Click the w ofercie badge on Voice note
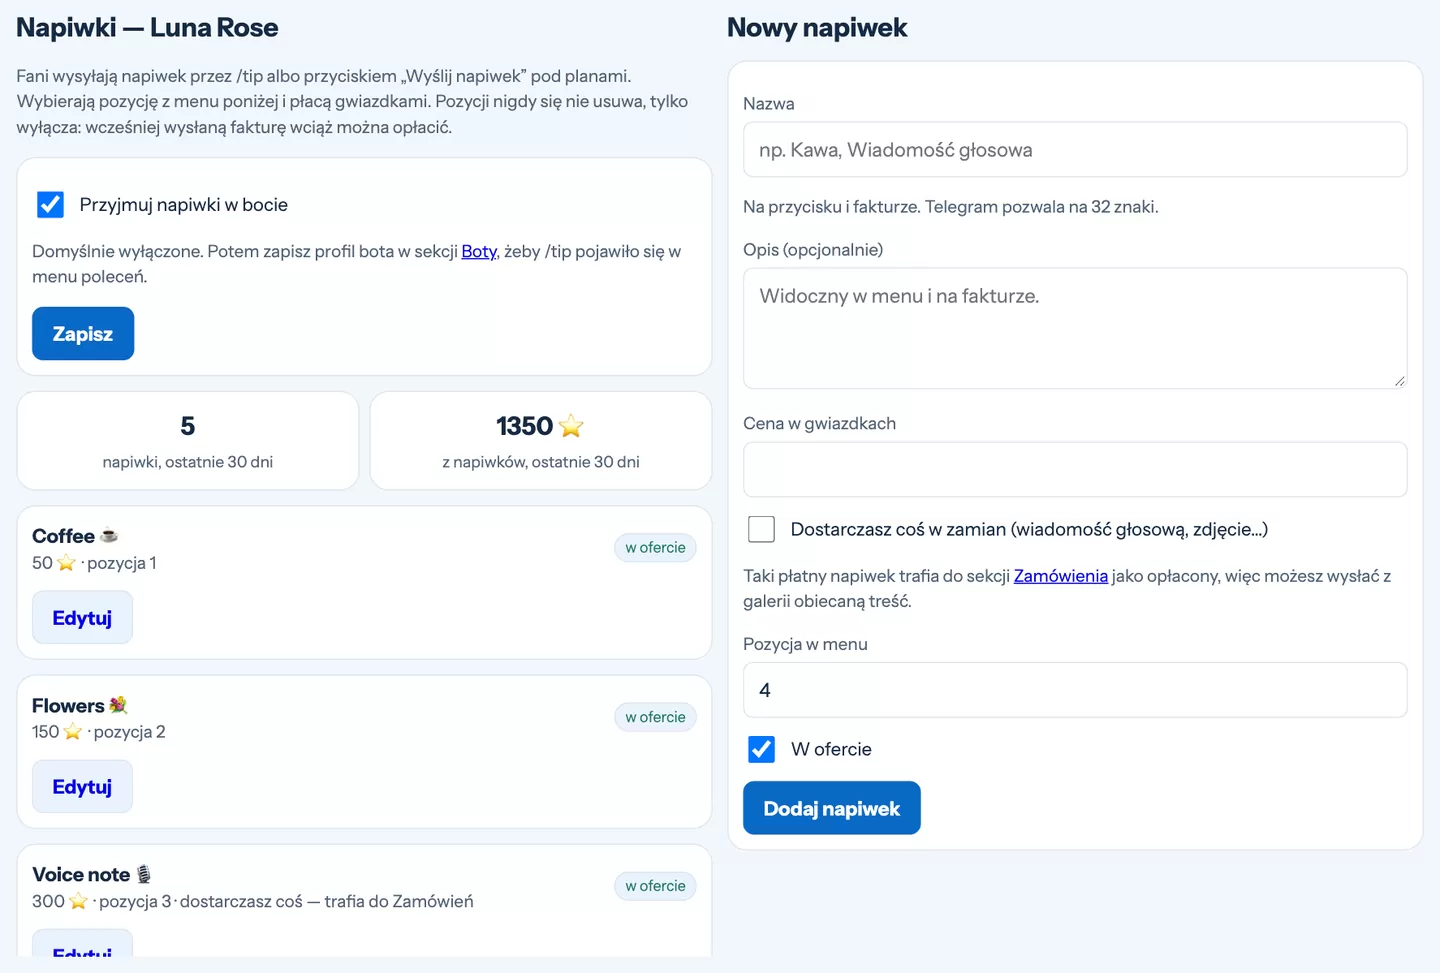 [655, 886]
